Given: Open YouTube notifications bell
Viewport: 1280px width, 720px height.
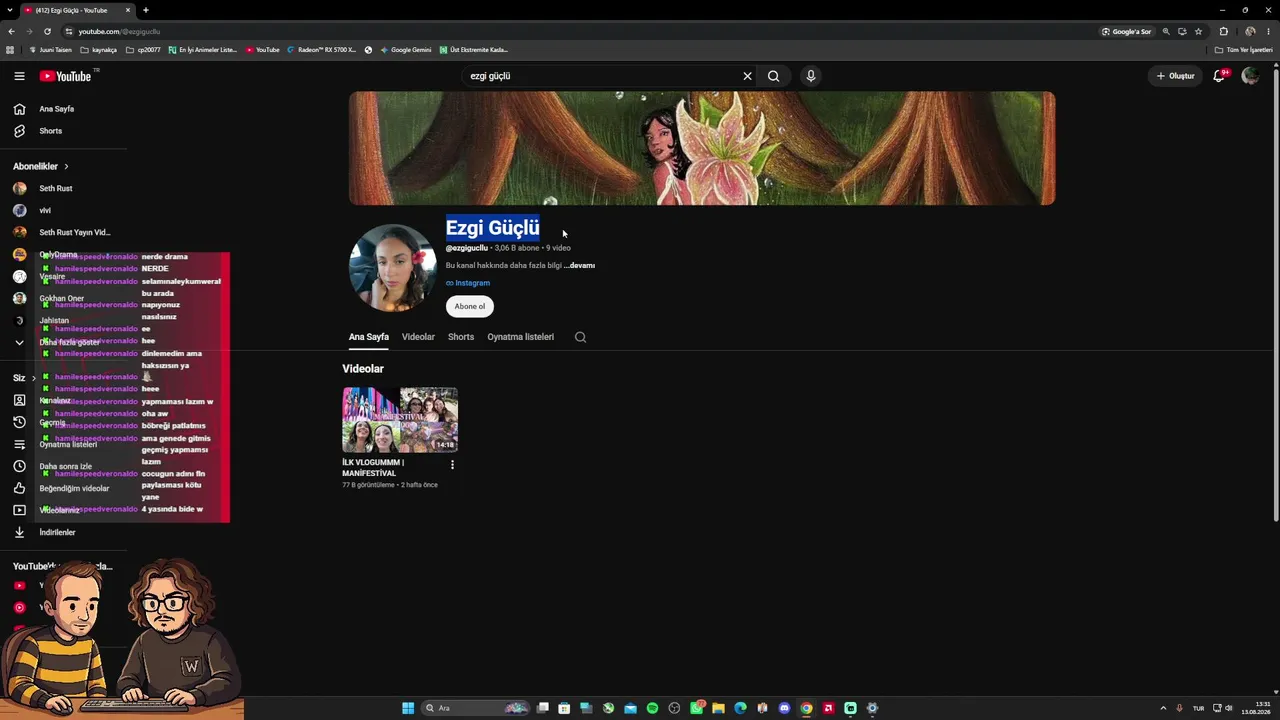Looking at the screenshot, I should point(1219,76).
